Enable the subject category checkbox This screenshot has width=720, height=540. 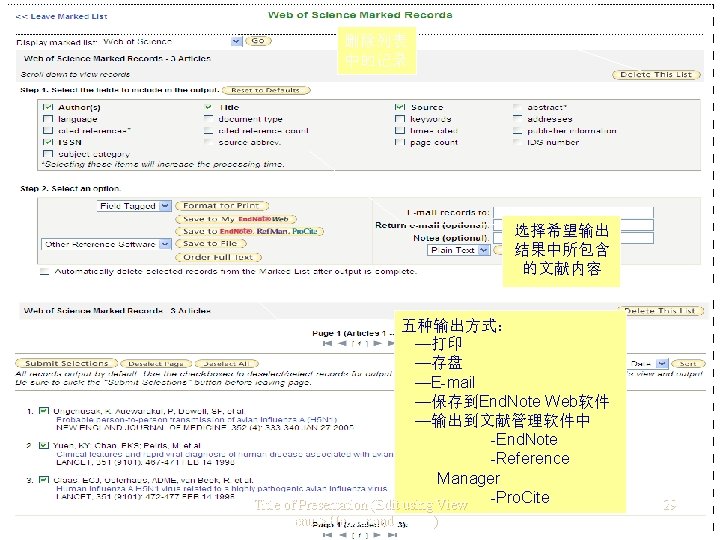click(x=48, y=154)
